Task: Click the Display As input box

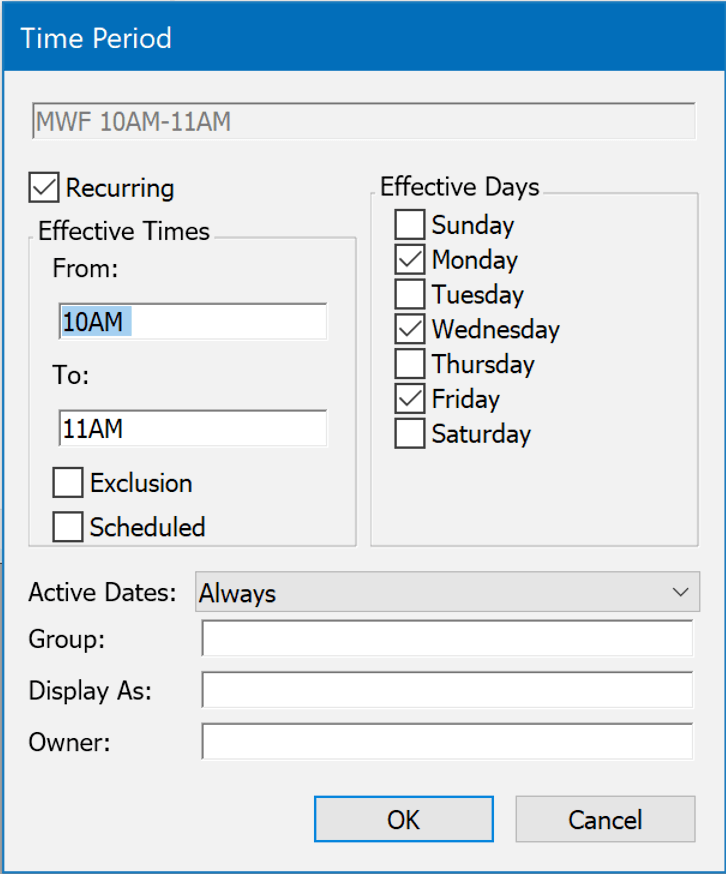Action: click(x=447, y=690)
